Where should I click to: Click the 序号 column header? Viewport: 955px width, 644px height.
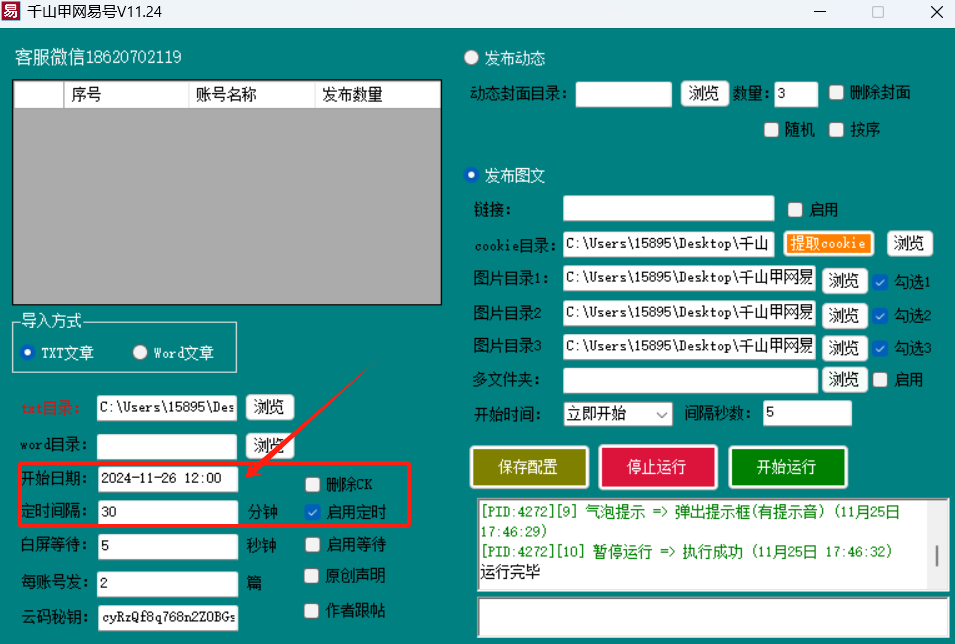click(x=126, y=94)
